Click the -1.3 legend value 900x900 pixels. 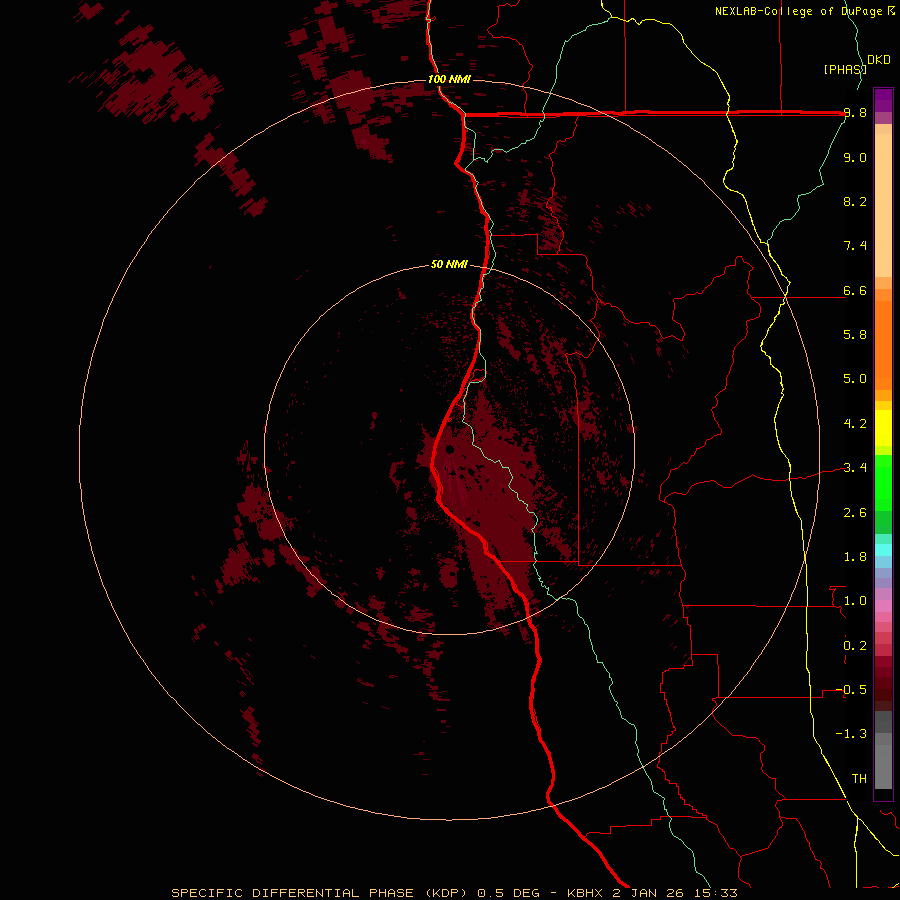point(851,734)
